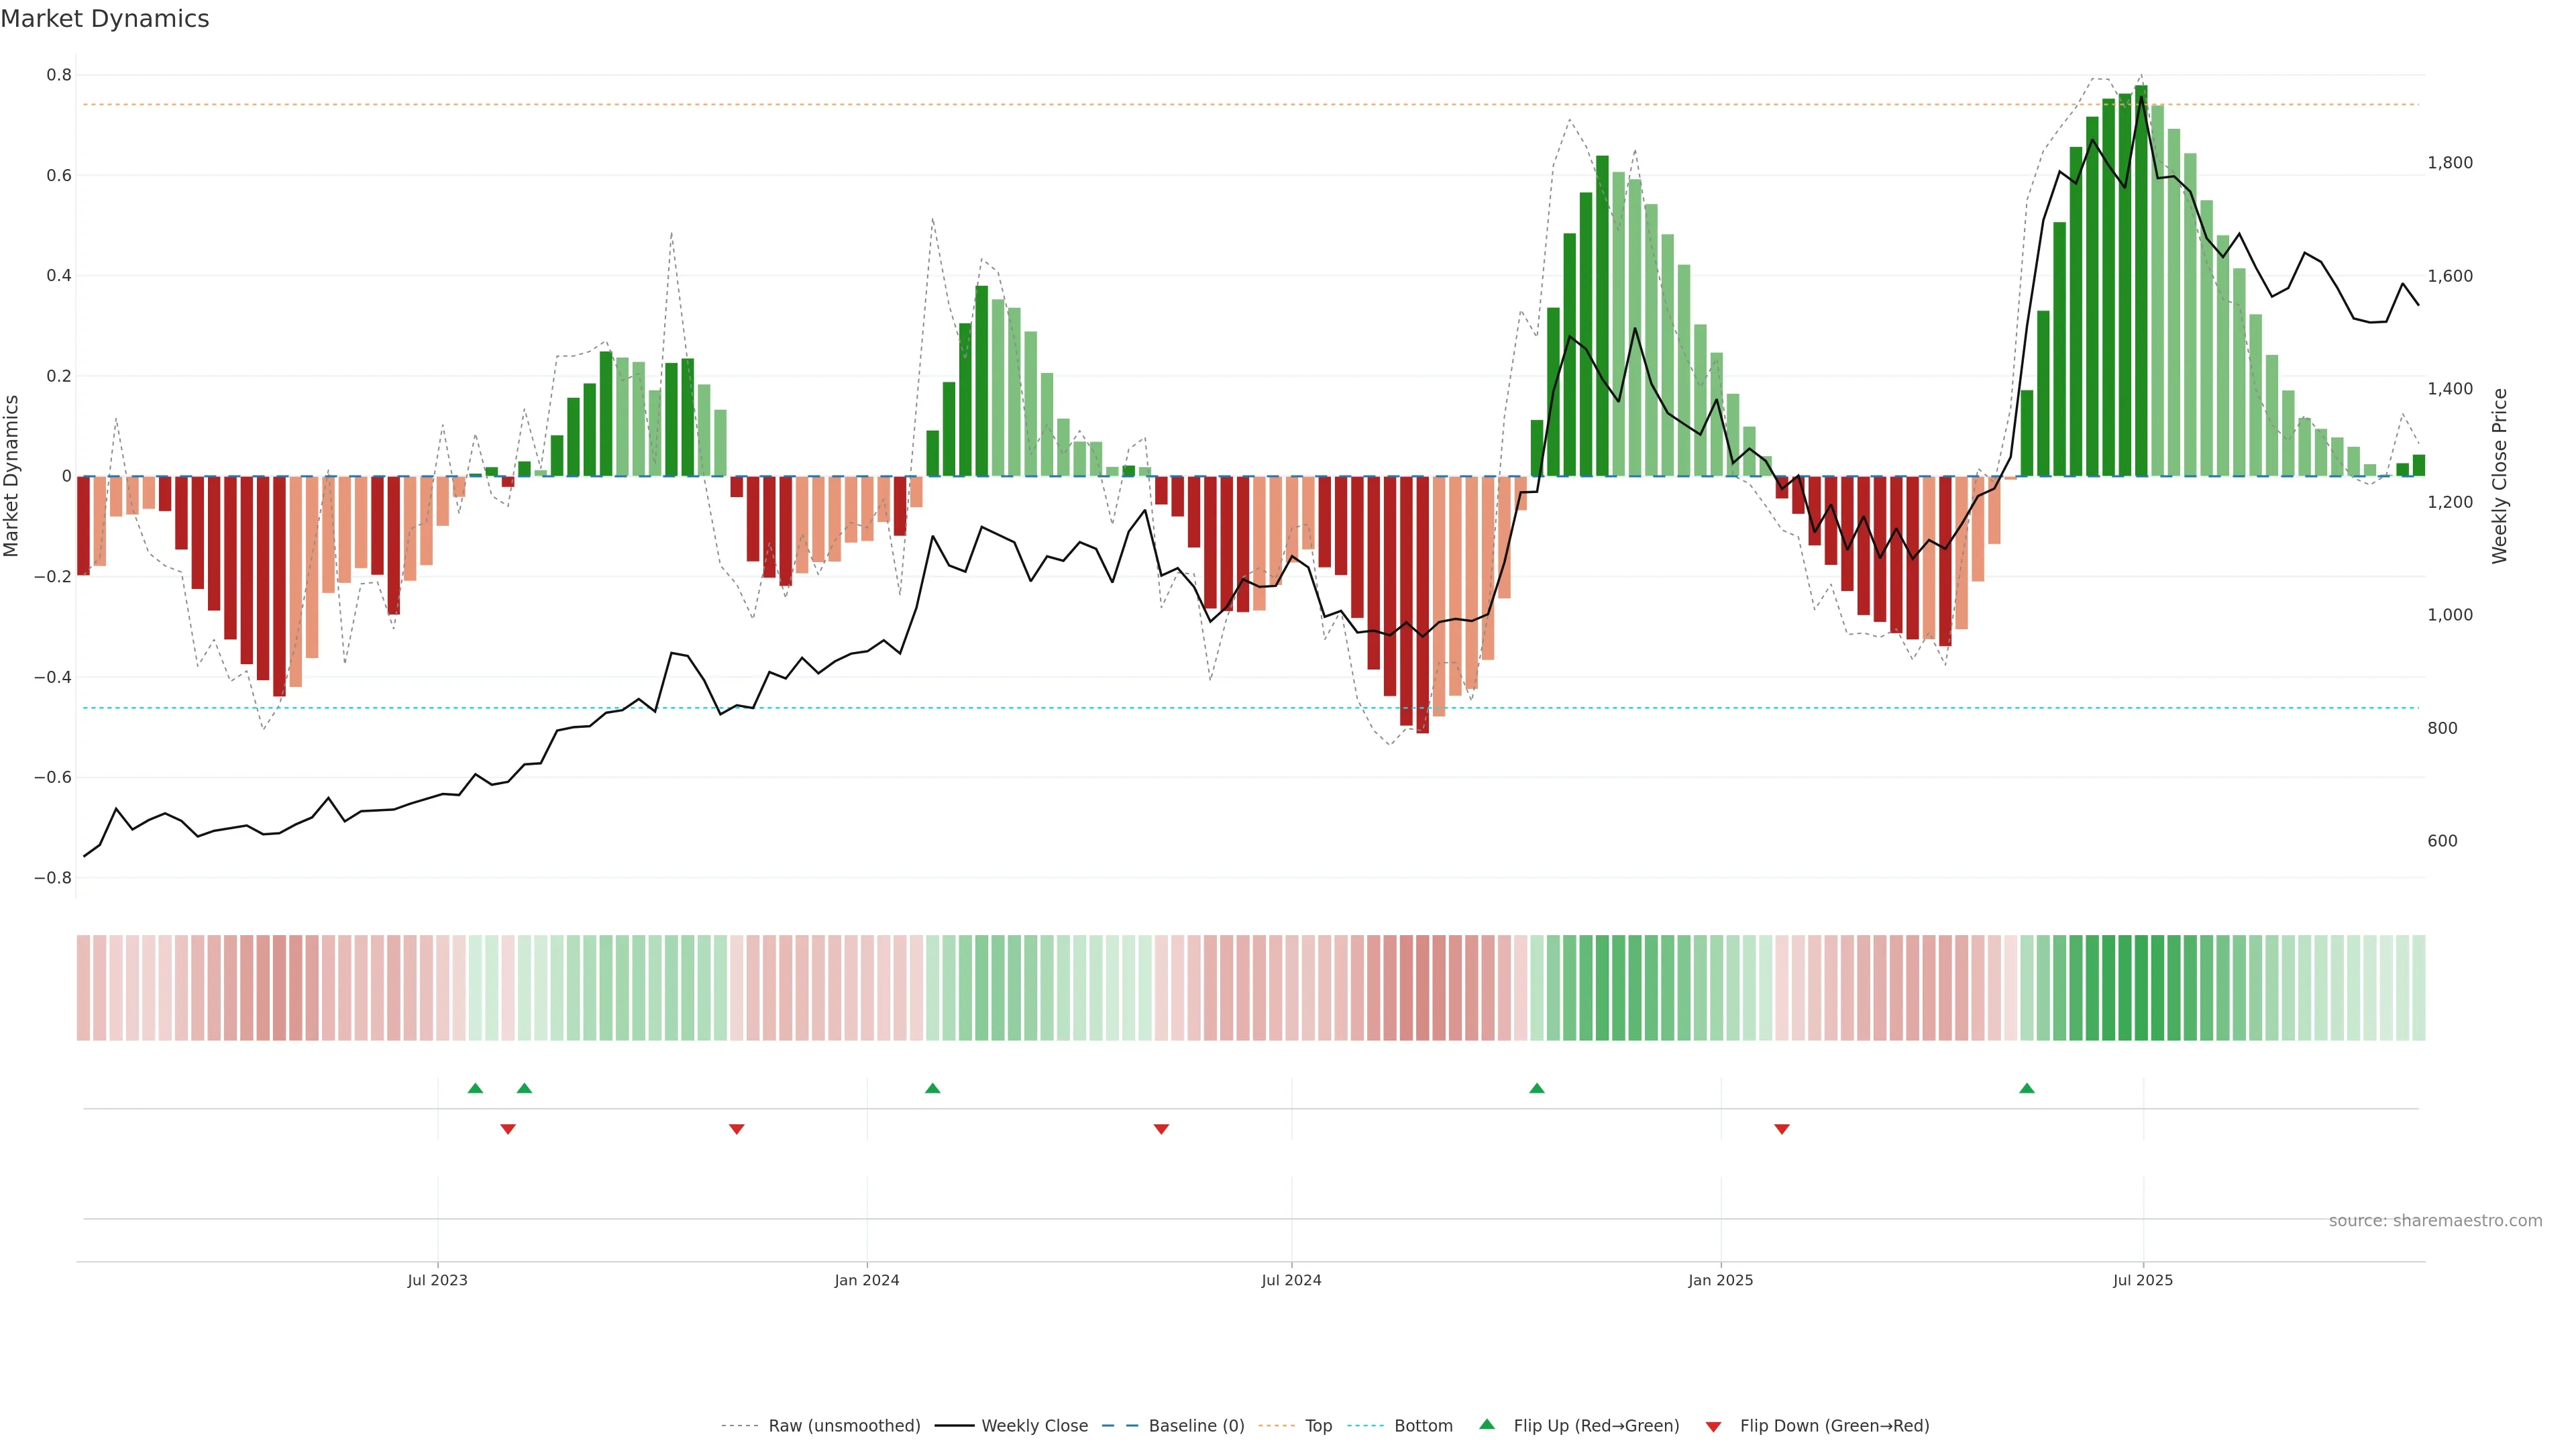Click the leftmost red flip-down triangle marker
The width and height of the screenshot is (2576, 1449).
point(508,1129)
